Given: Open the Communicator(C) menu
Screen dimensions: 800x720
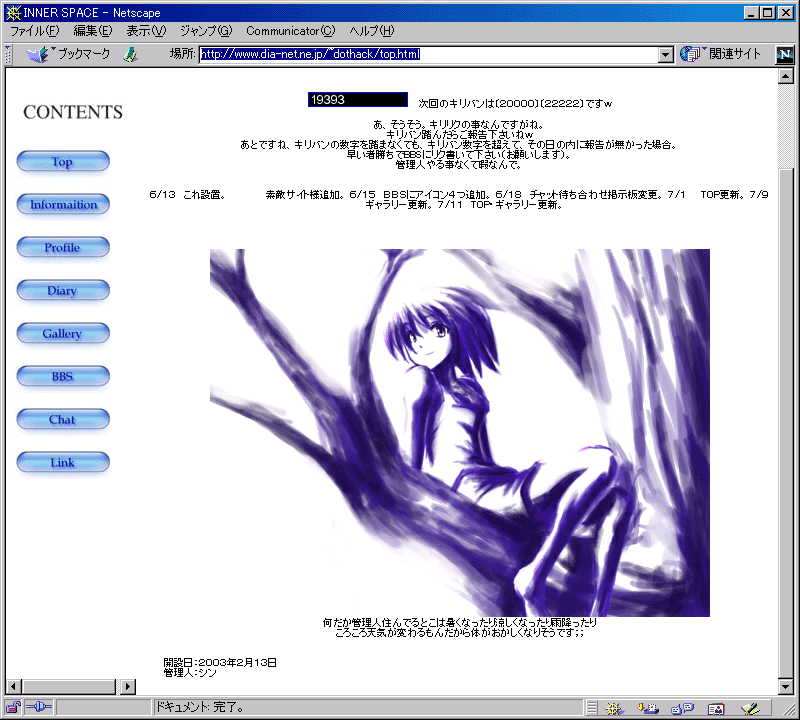Looking at the screenshot, I should pyautogui.click(x=291, y=31).
